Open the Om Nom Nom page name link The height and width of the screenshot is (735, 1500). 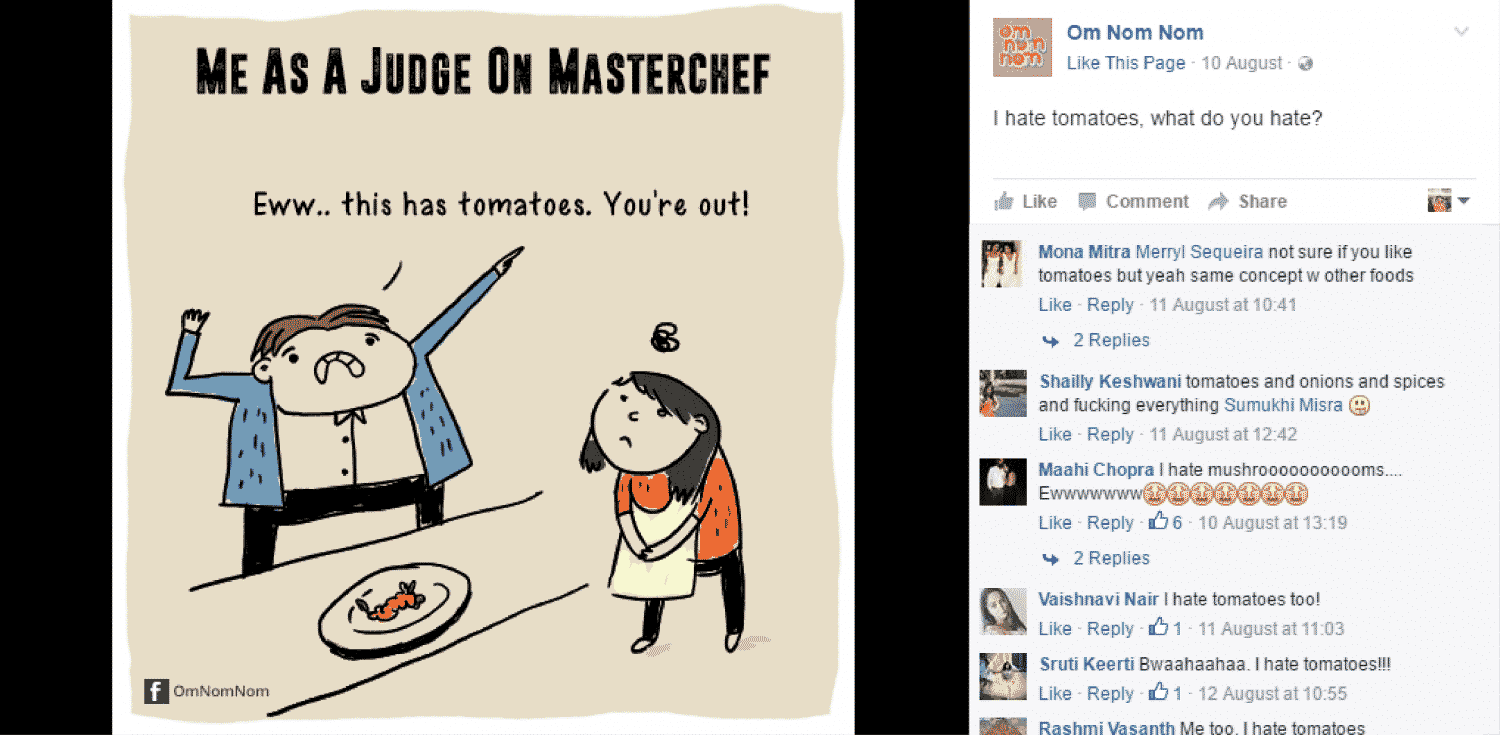[1135, 32]
